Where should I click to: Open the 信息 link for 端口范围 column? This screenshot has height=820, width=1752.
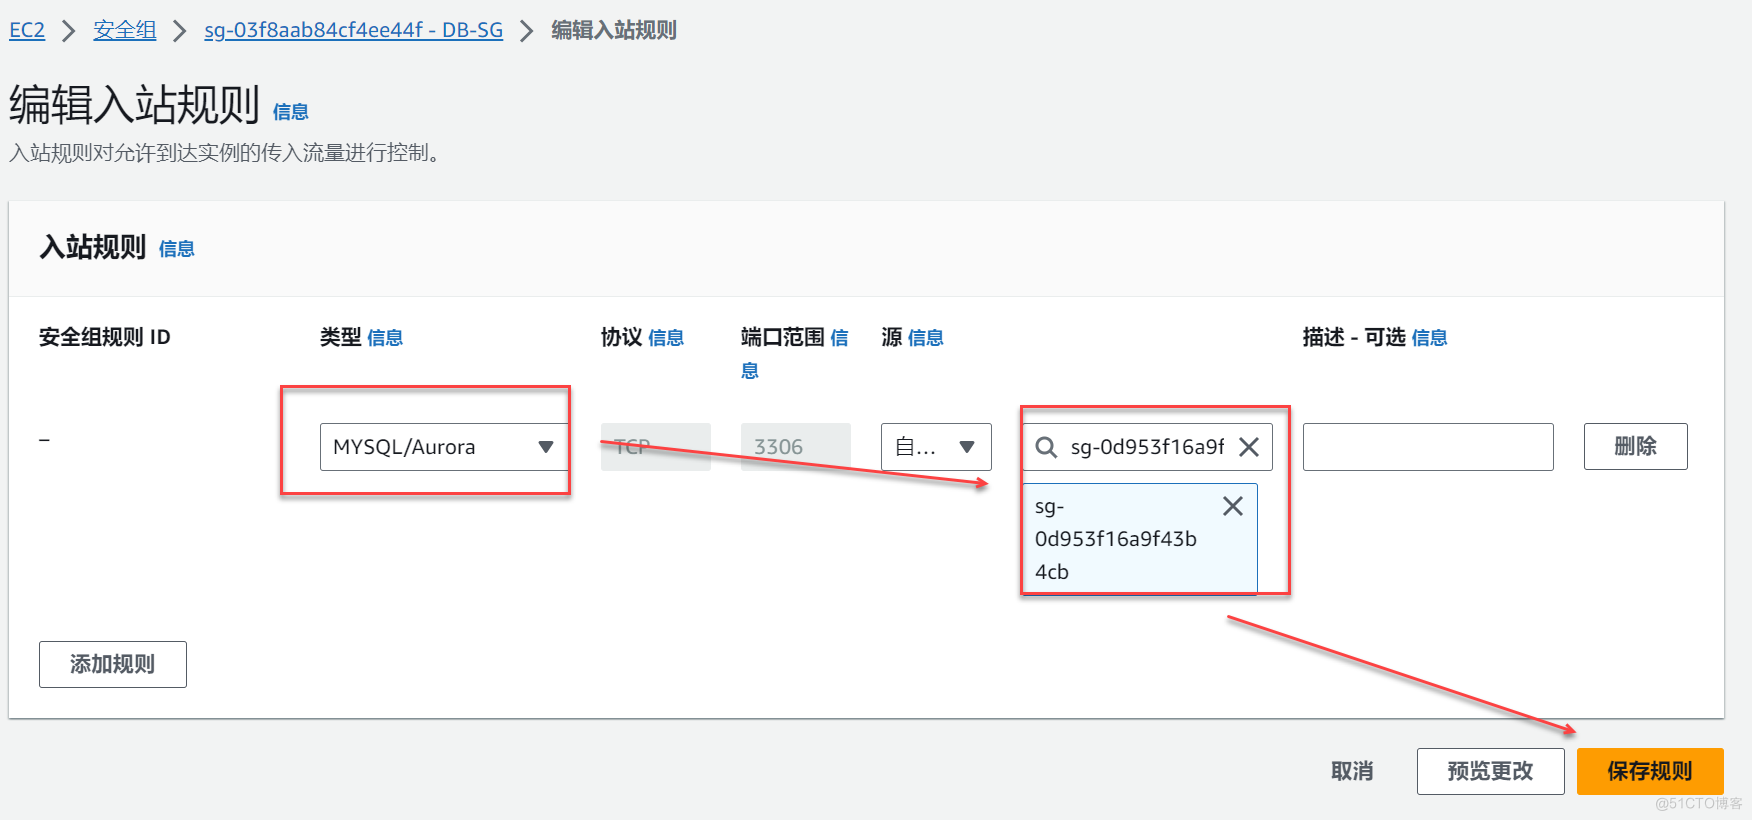(x=839, y=338)
